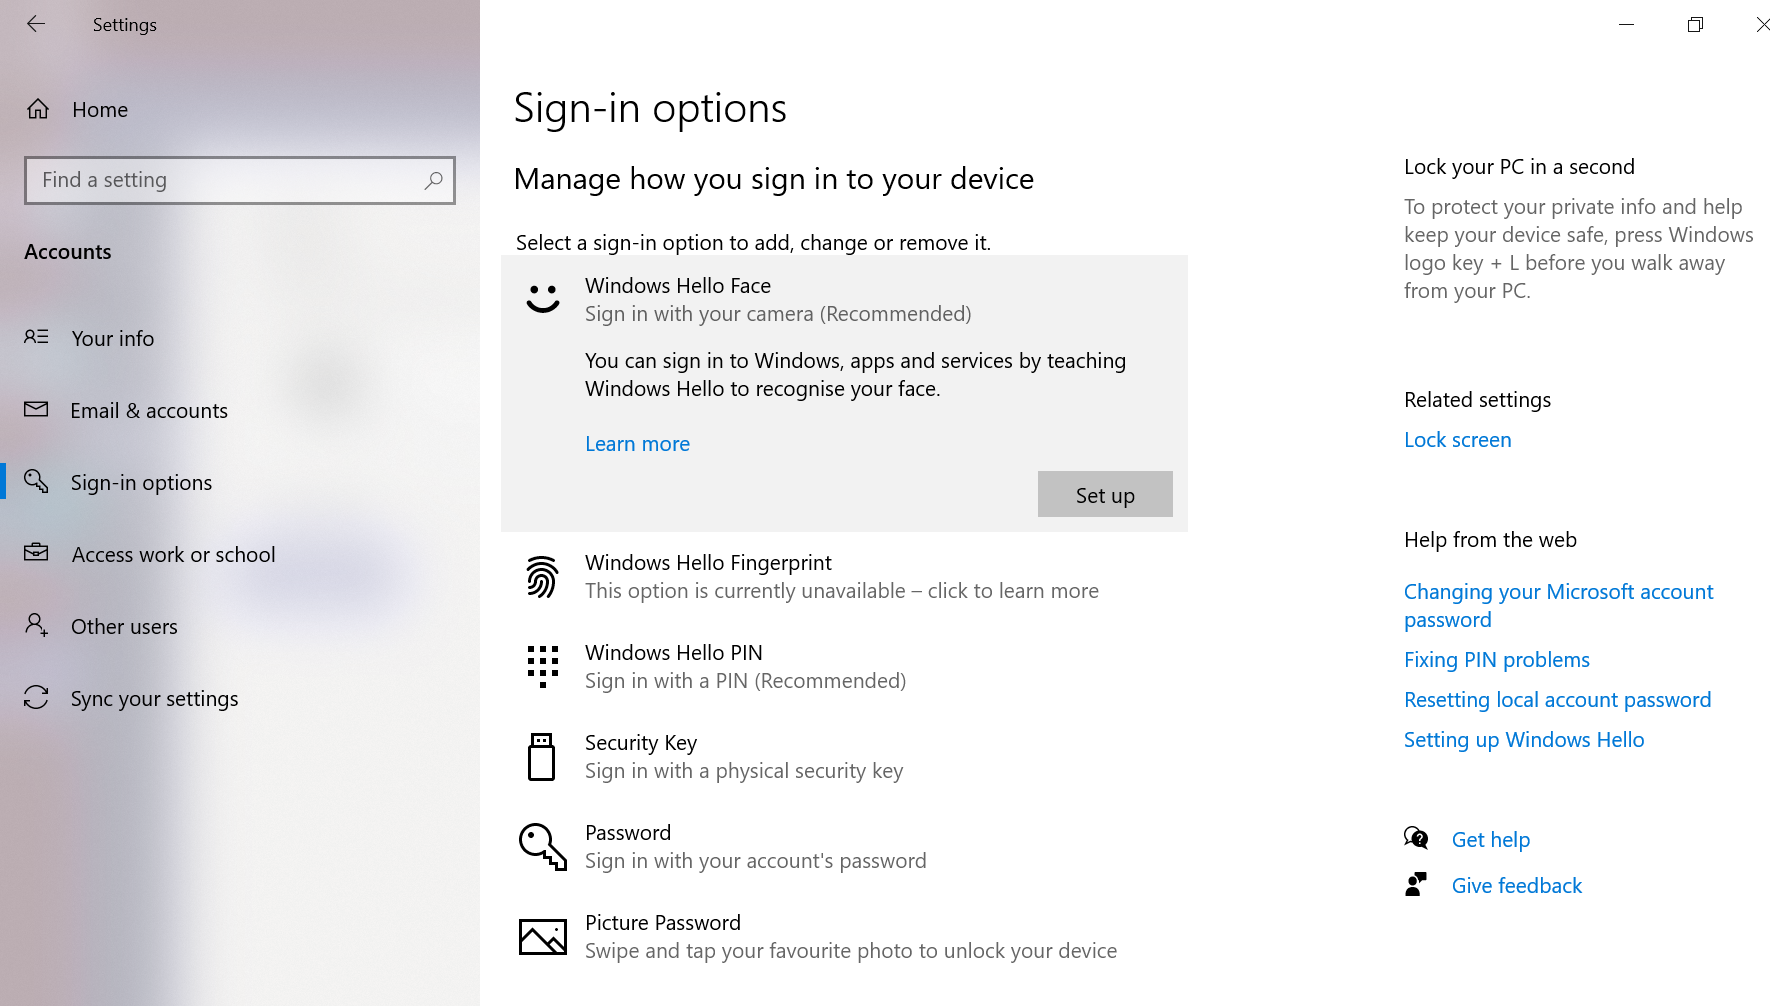
Task: Open the Lock screen related setting
Action: coord(1457,440)
